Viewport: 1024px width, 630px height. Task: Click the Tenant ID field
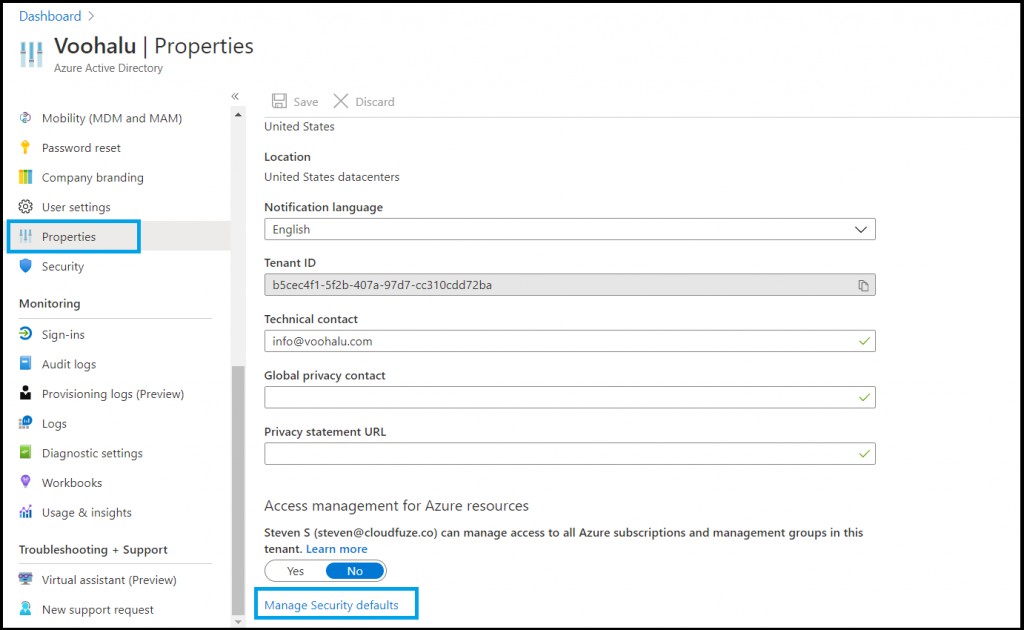tap(569, 285)
